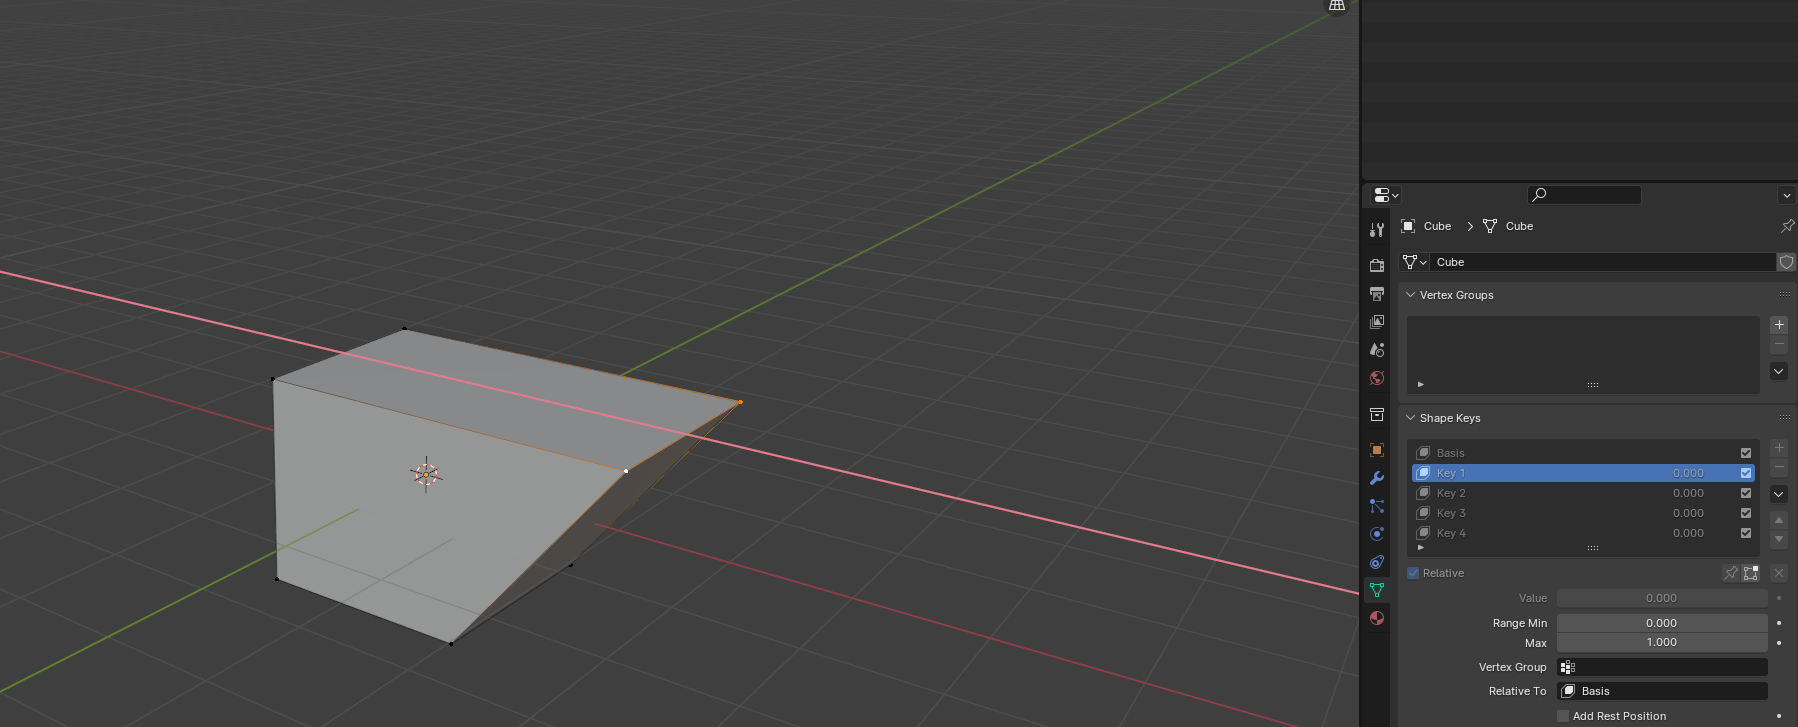Image resolution: width=1798 pixels, height=727 pixels.
Task: Open the Material properties tab
Action: [x=1377, y=618]
